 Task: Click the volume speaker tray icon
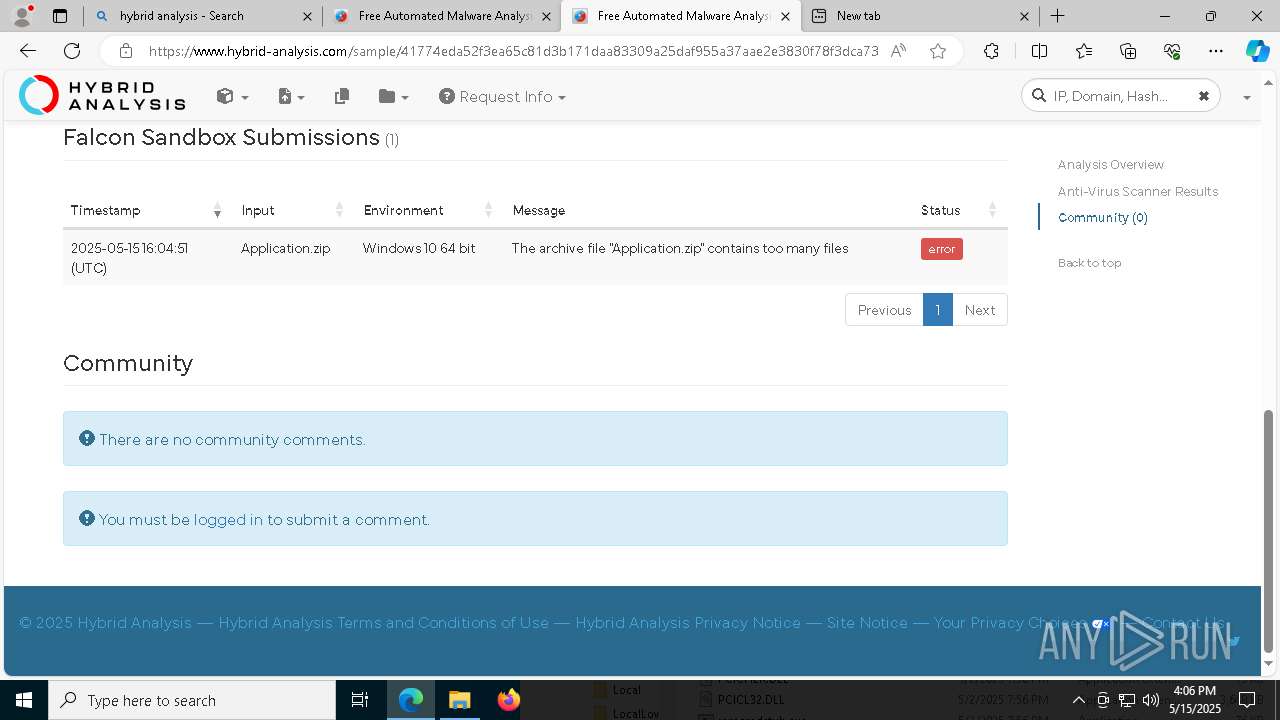point(1151,700)
